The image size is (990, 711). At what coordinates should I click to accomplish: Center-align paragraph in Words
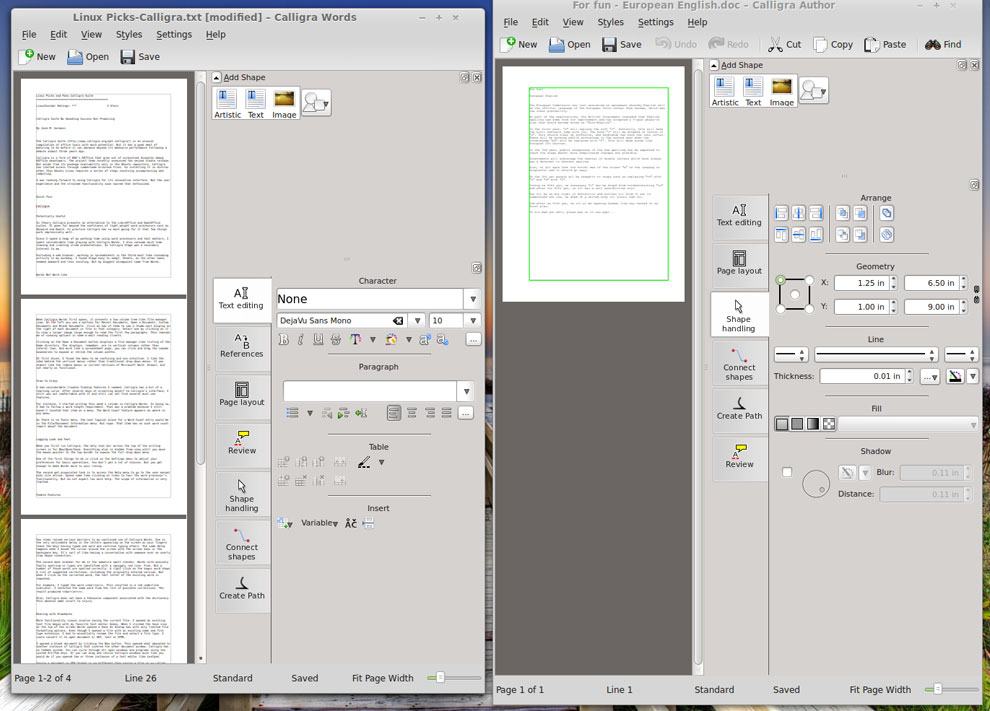point(412,413)
